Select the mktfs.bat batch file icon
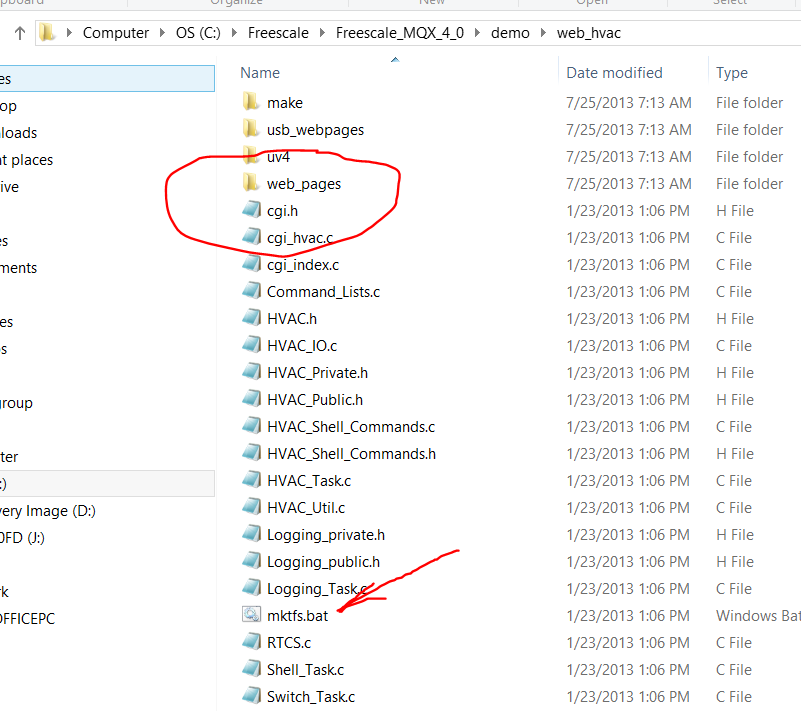Screen dimensions: 801x712 pos(251,615)
